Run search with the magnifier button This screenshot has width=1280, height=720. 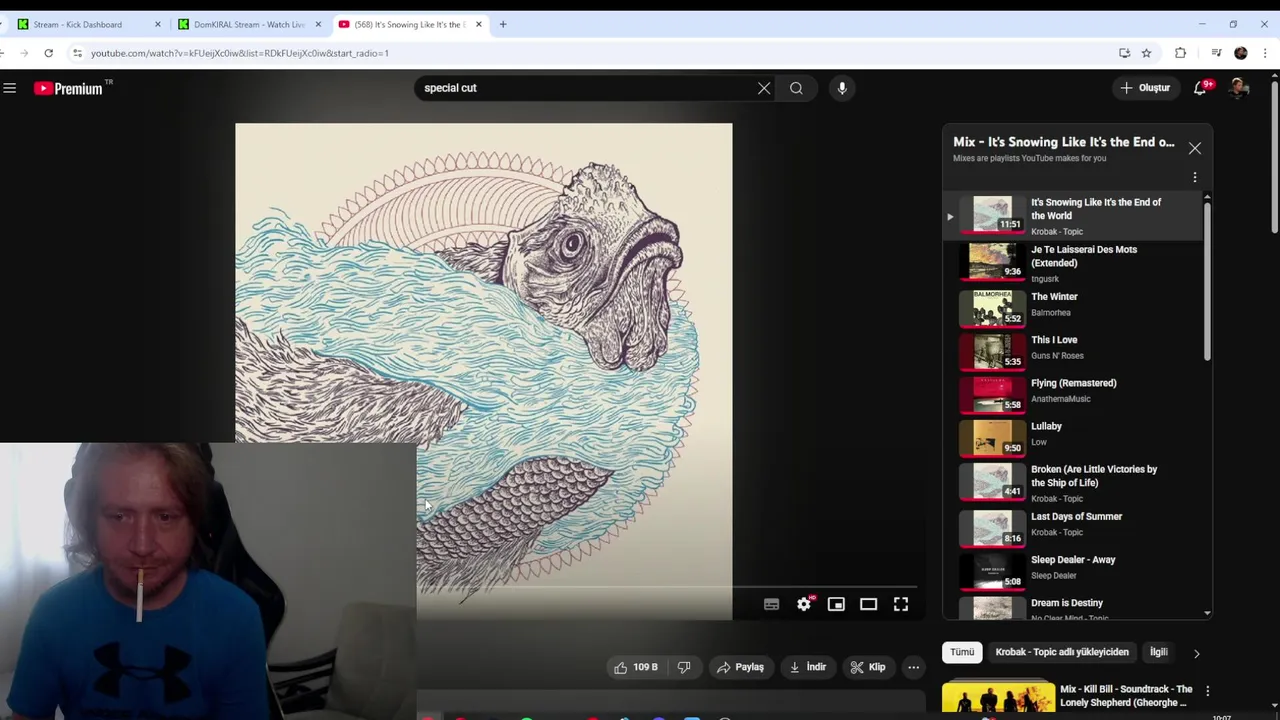(796, 88)
